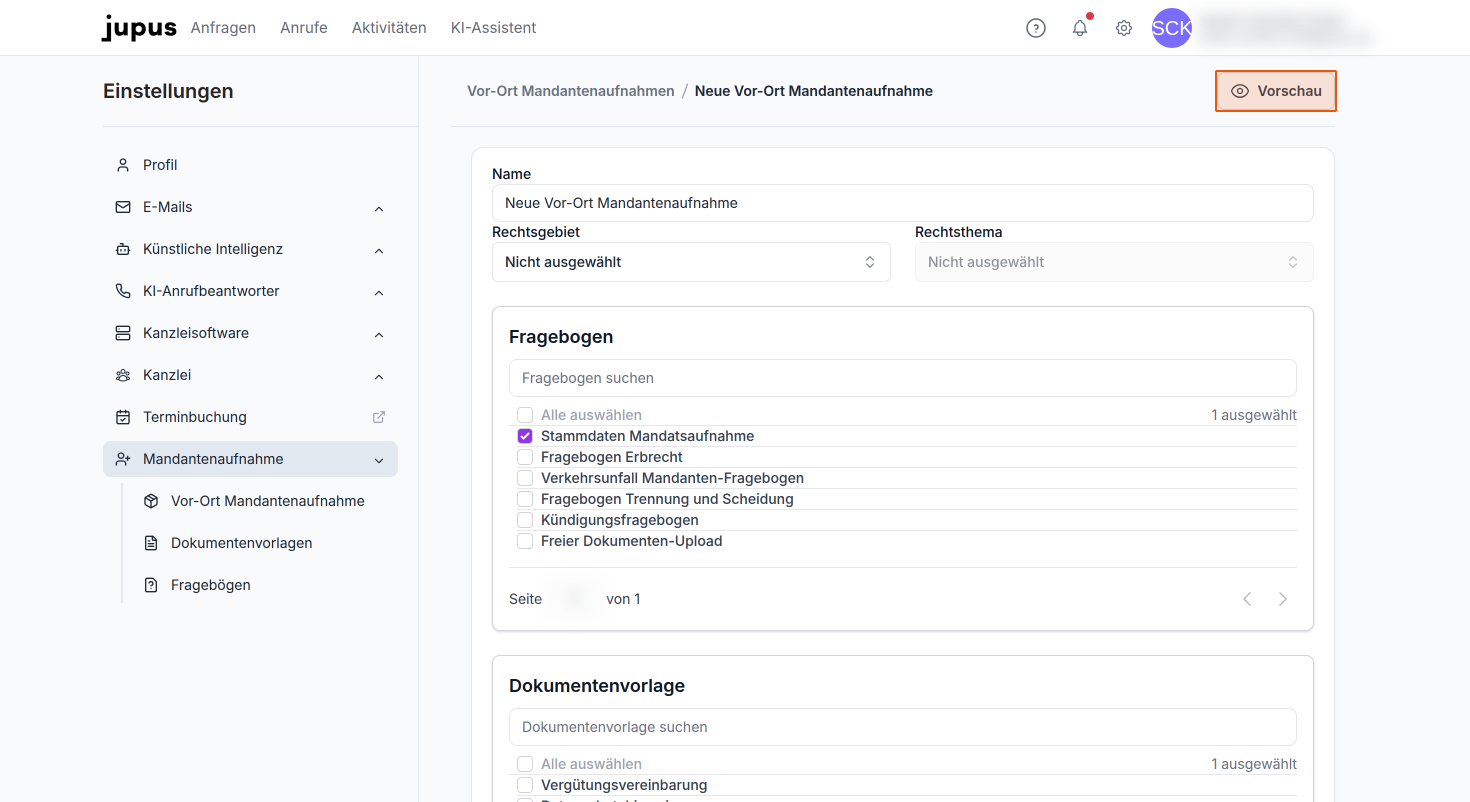The height and width of the screenshot is (802, 1470).
Task: Check Fragebogen Erbrecht
Action: pos(525,457)
